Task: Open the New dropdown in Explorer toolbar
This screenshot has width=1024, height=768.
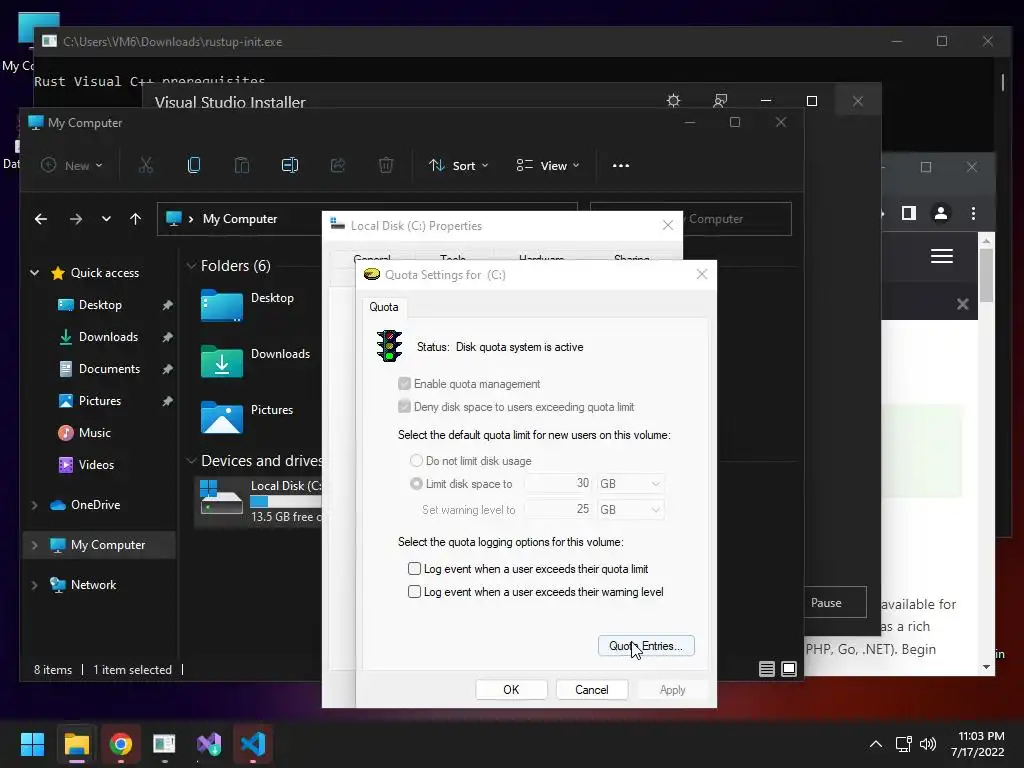Action: pyautogui.click(x=72, y=165)
